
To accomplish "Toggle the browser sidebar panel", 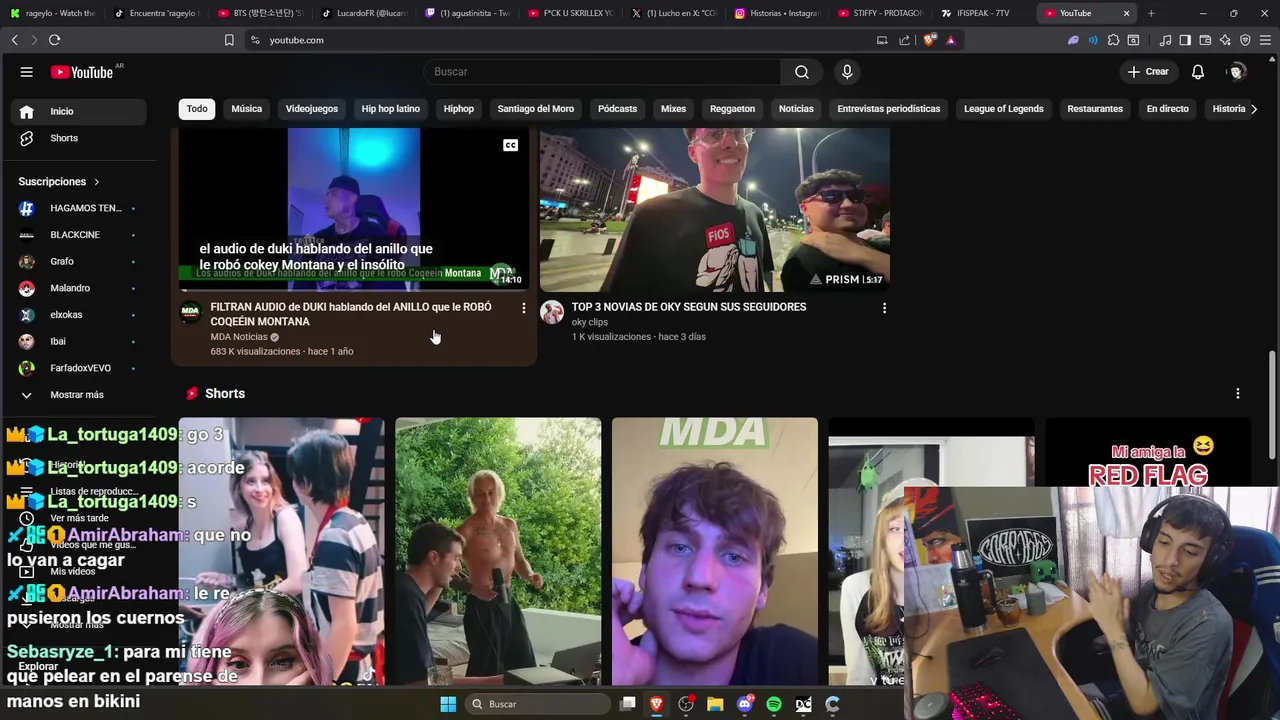I will 1185,40.
